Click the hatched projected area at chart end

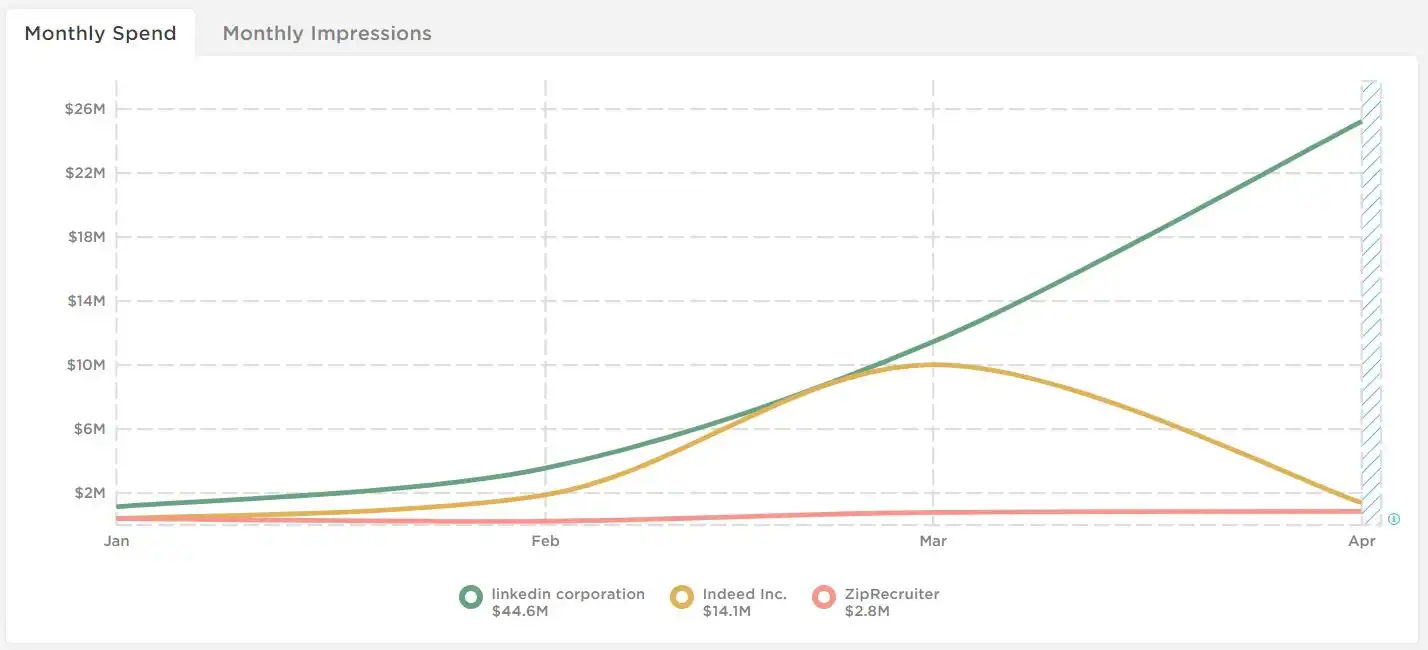1371,302
